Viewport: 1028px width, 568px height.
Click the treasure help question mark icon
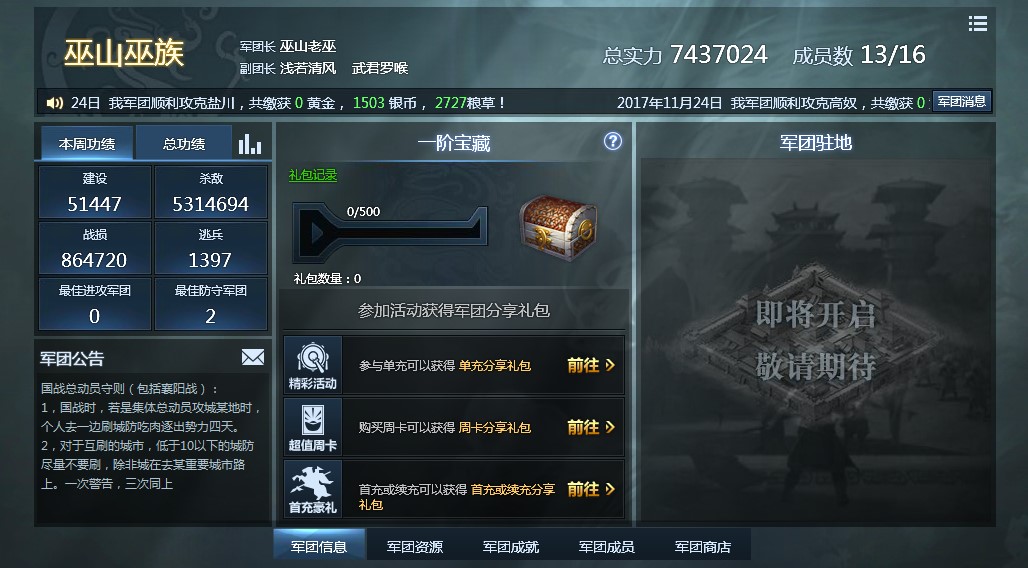click(612, 141)
